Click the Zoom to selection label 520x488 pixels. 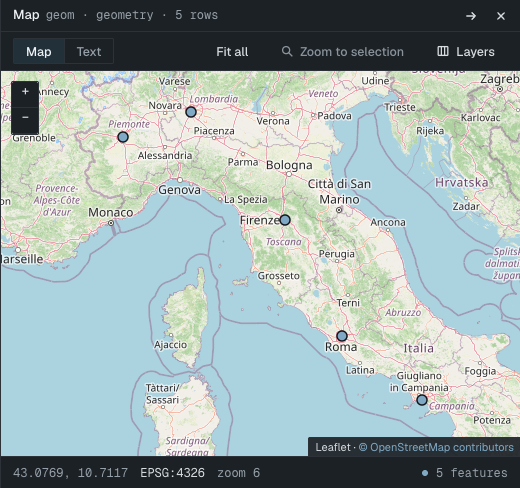[x=352, y=52]
